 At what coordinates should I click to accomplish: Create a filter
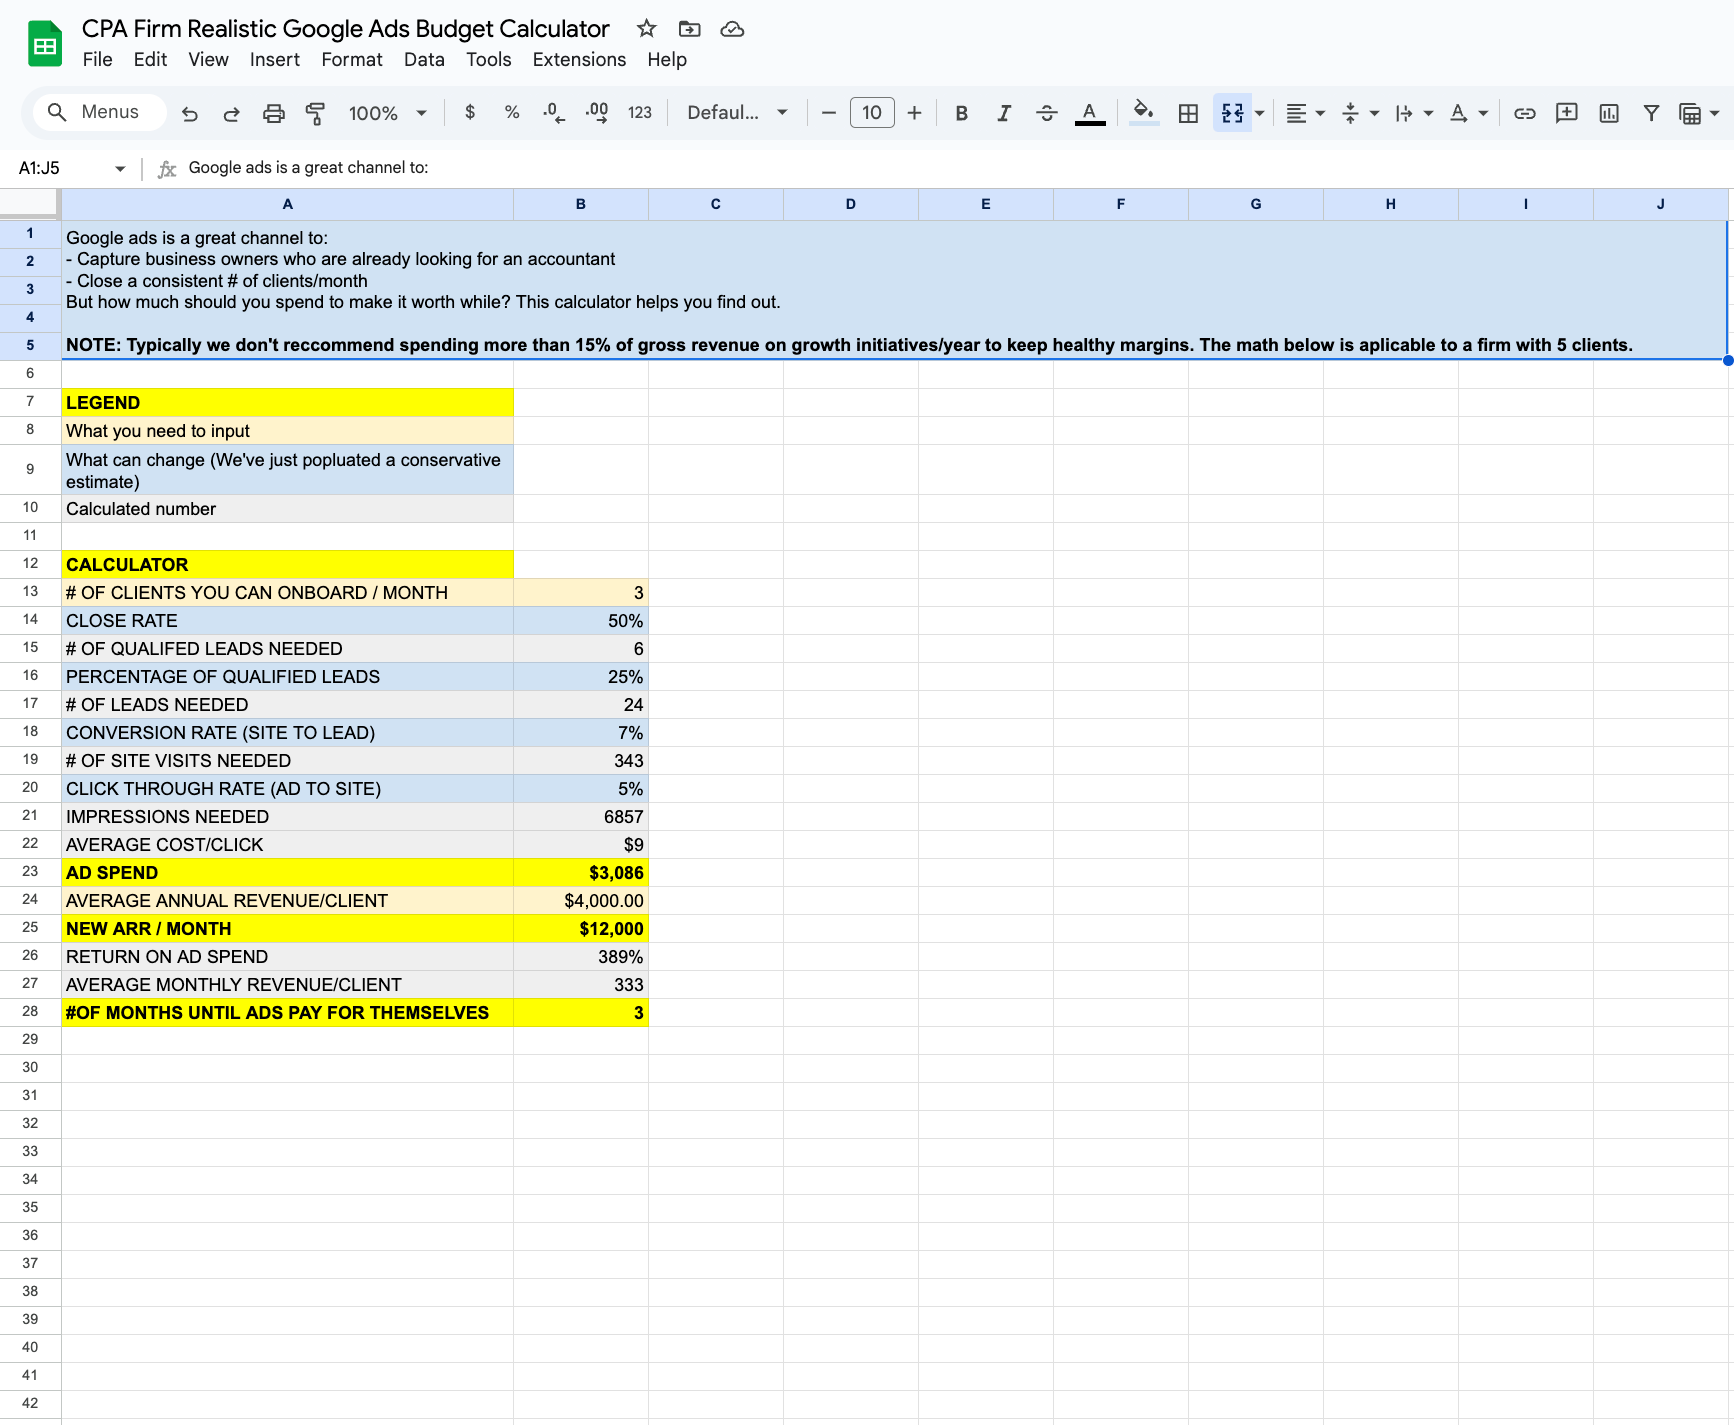(x=1651, y=113)
